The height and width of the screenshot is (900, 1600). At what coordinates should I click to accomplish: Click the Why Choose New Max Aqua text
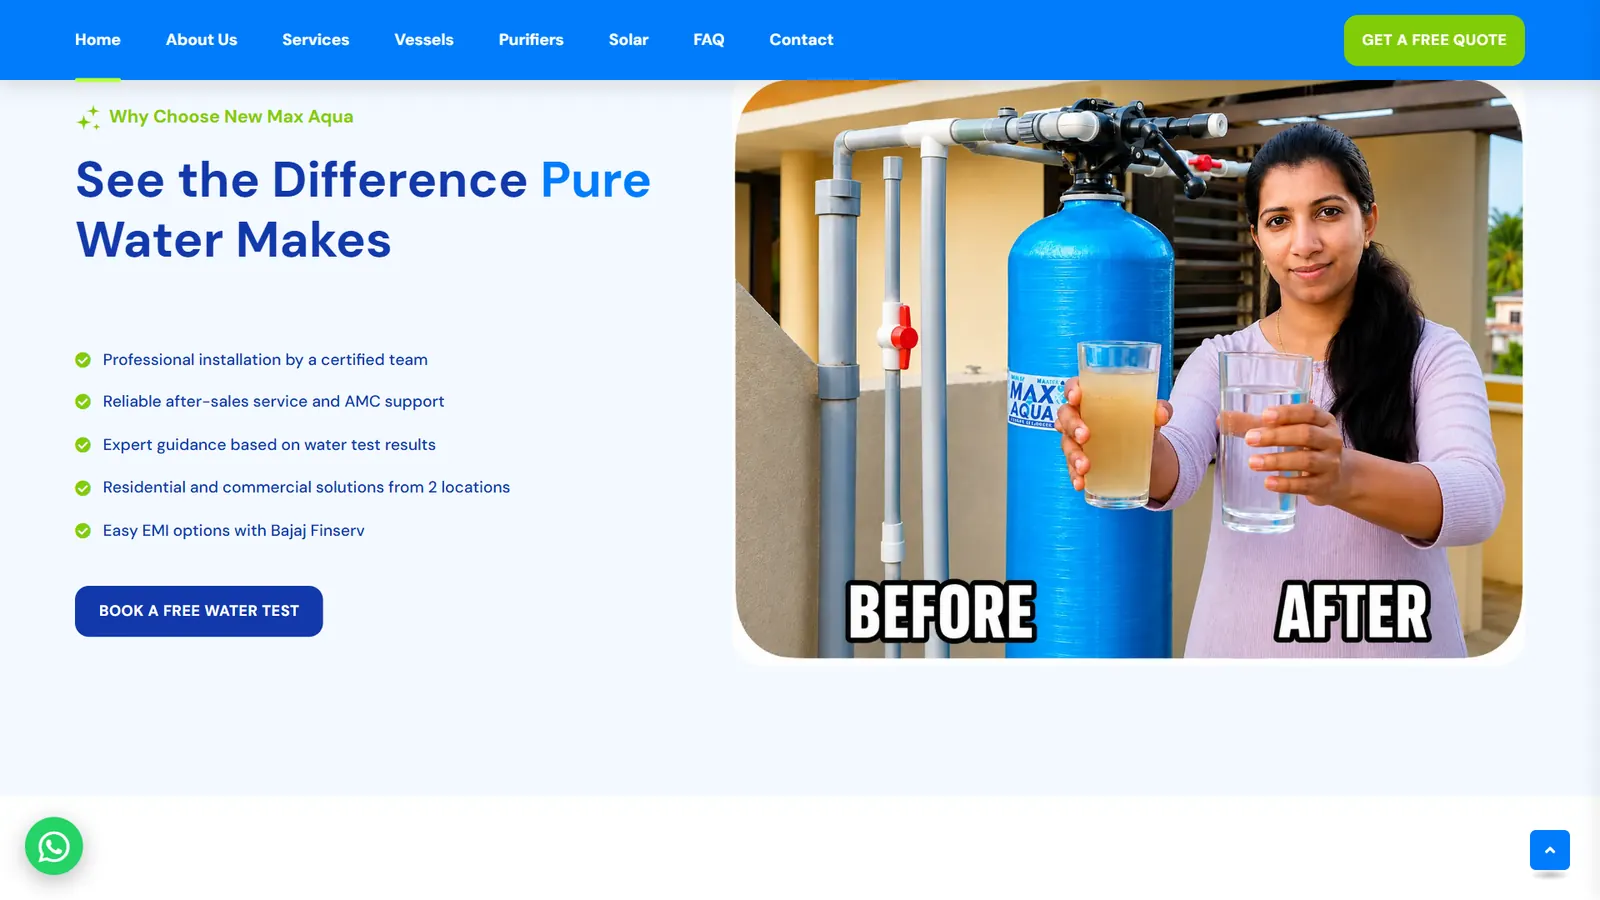pyautogui.click(x=231, y=117)
